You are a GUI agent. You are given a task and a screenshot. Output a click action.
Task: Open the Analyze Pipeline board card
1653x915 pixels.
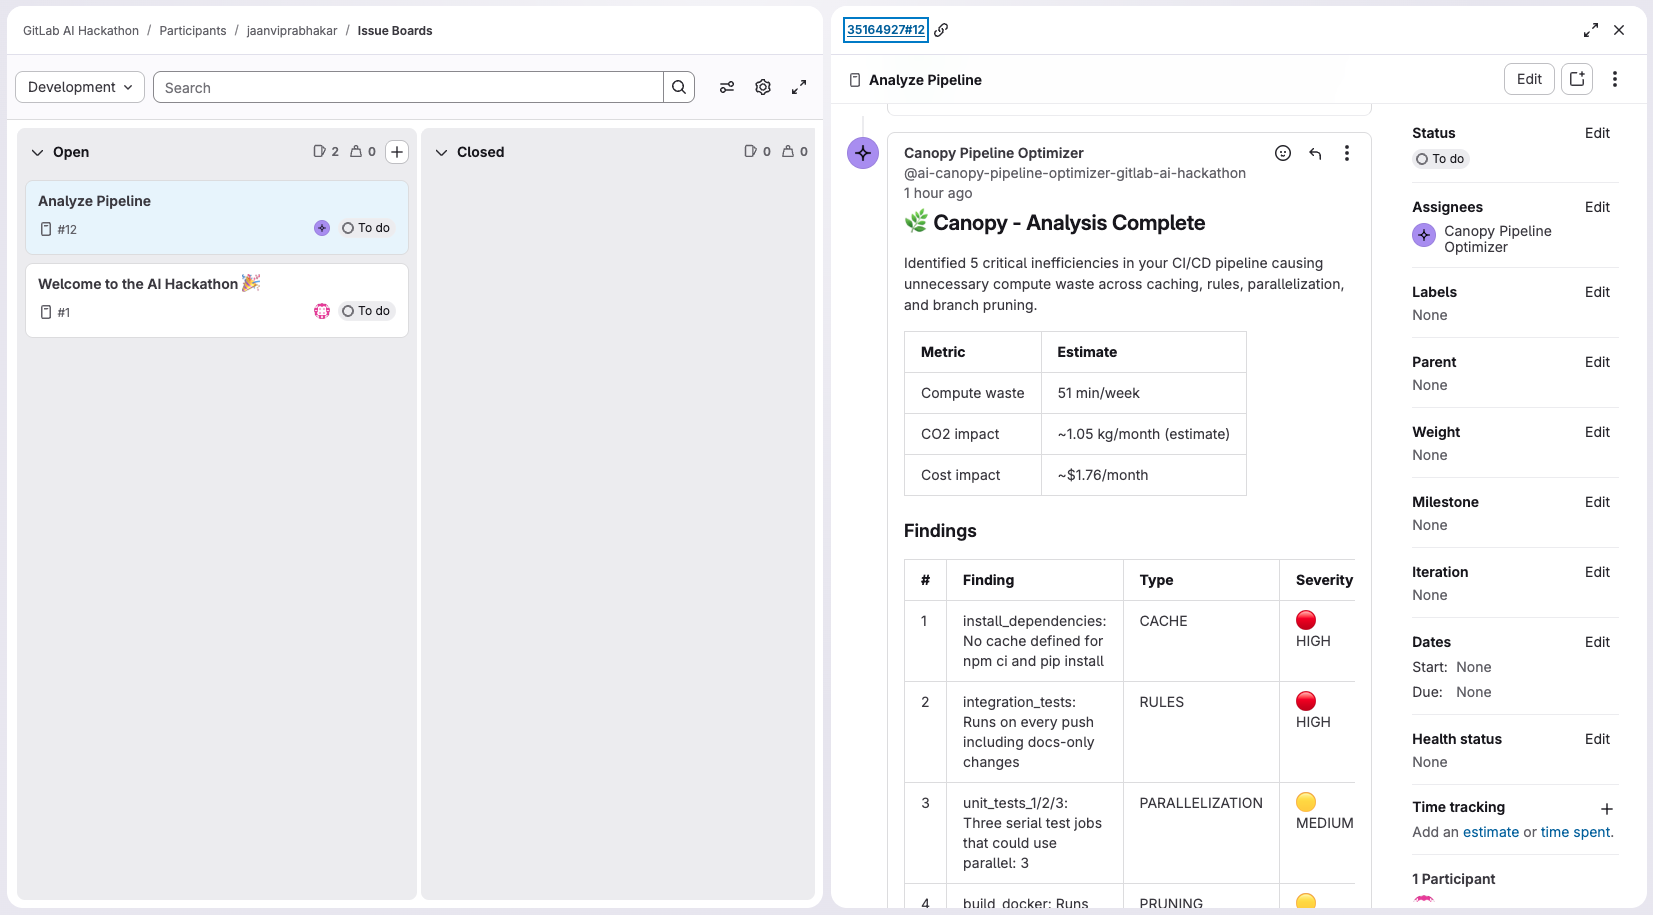coord(217,217)
